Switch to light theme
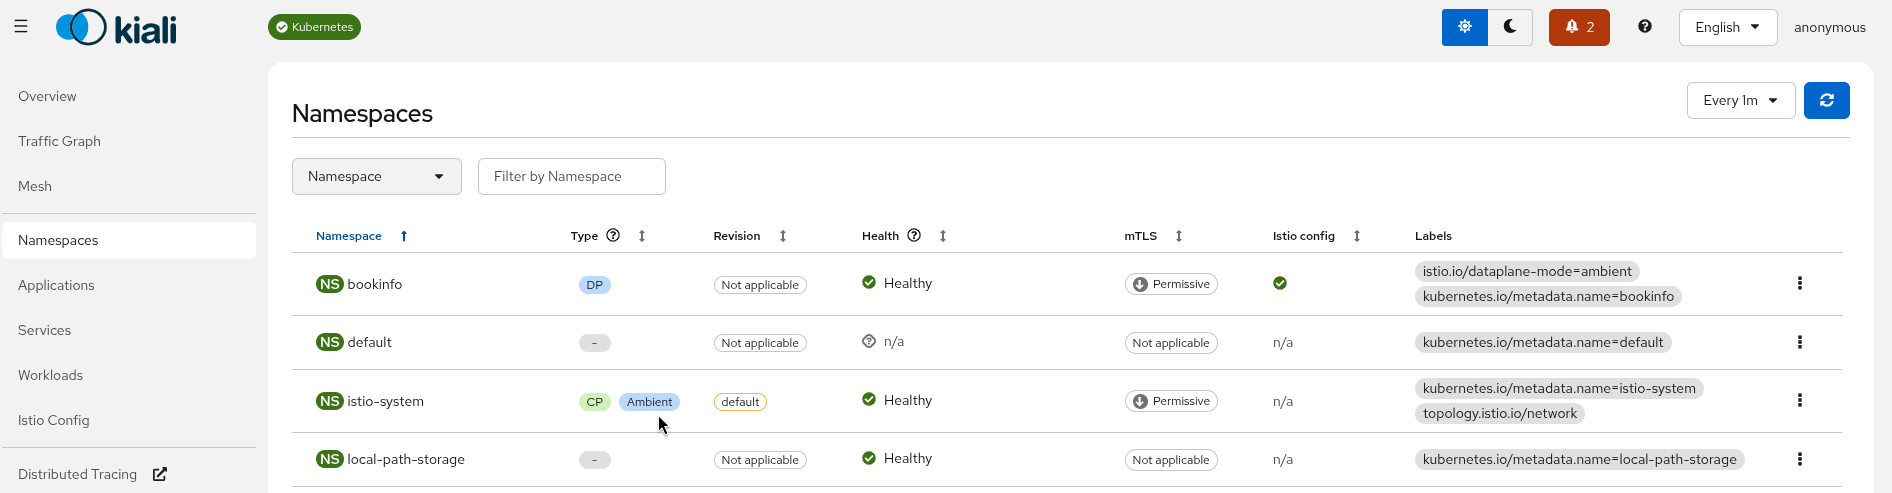This screenshot has height=493, width=1892. coord(1464,27)
